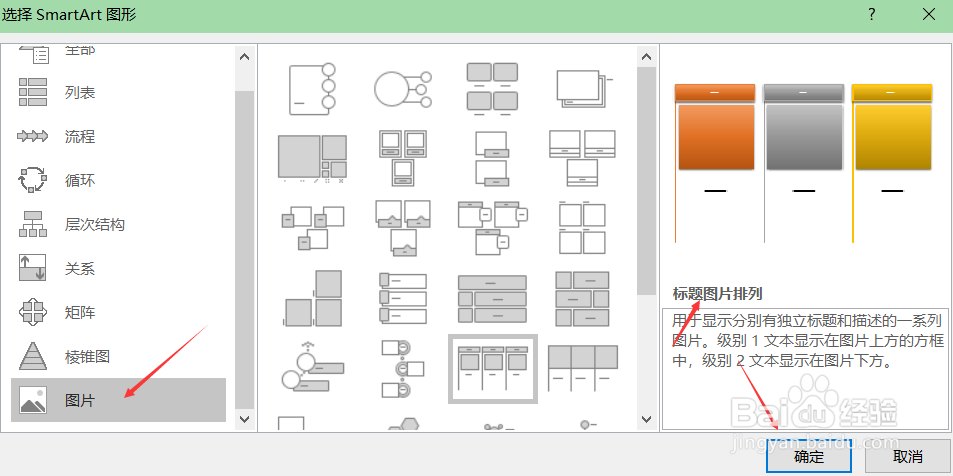Screen dimensions: 953x476
Task: Pick layout: large gray square with shrinking squares
Action: click(312, 158)
